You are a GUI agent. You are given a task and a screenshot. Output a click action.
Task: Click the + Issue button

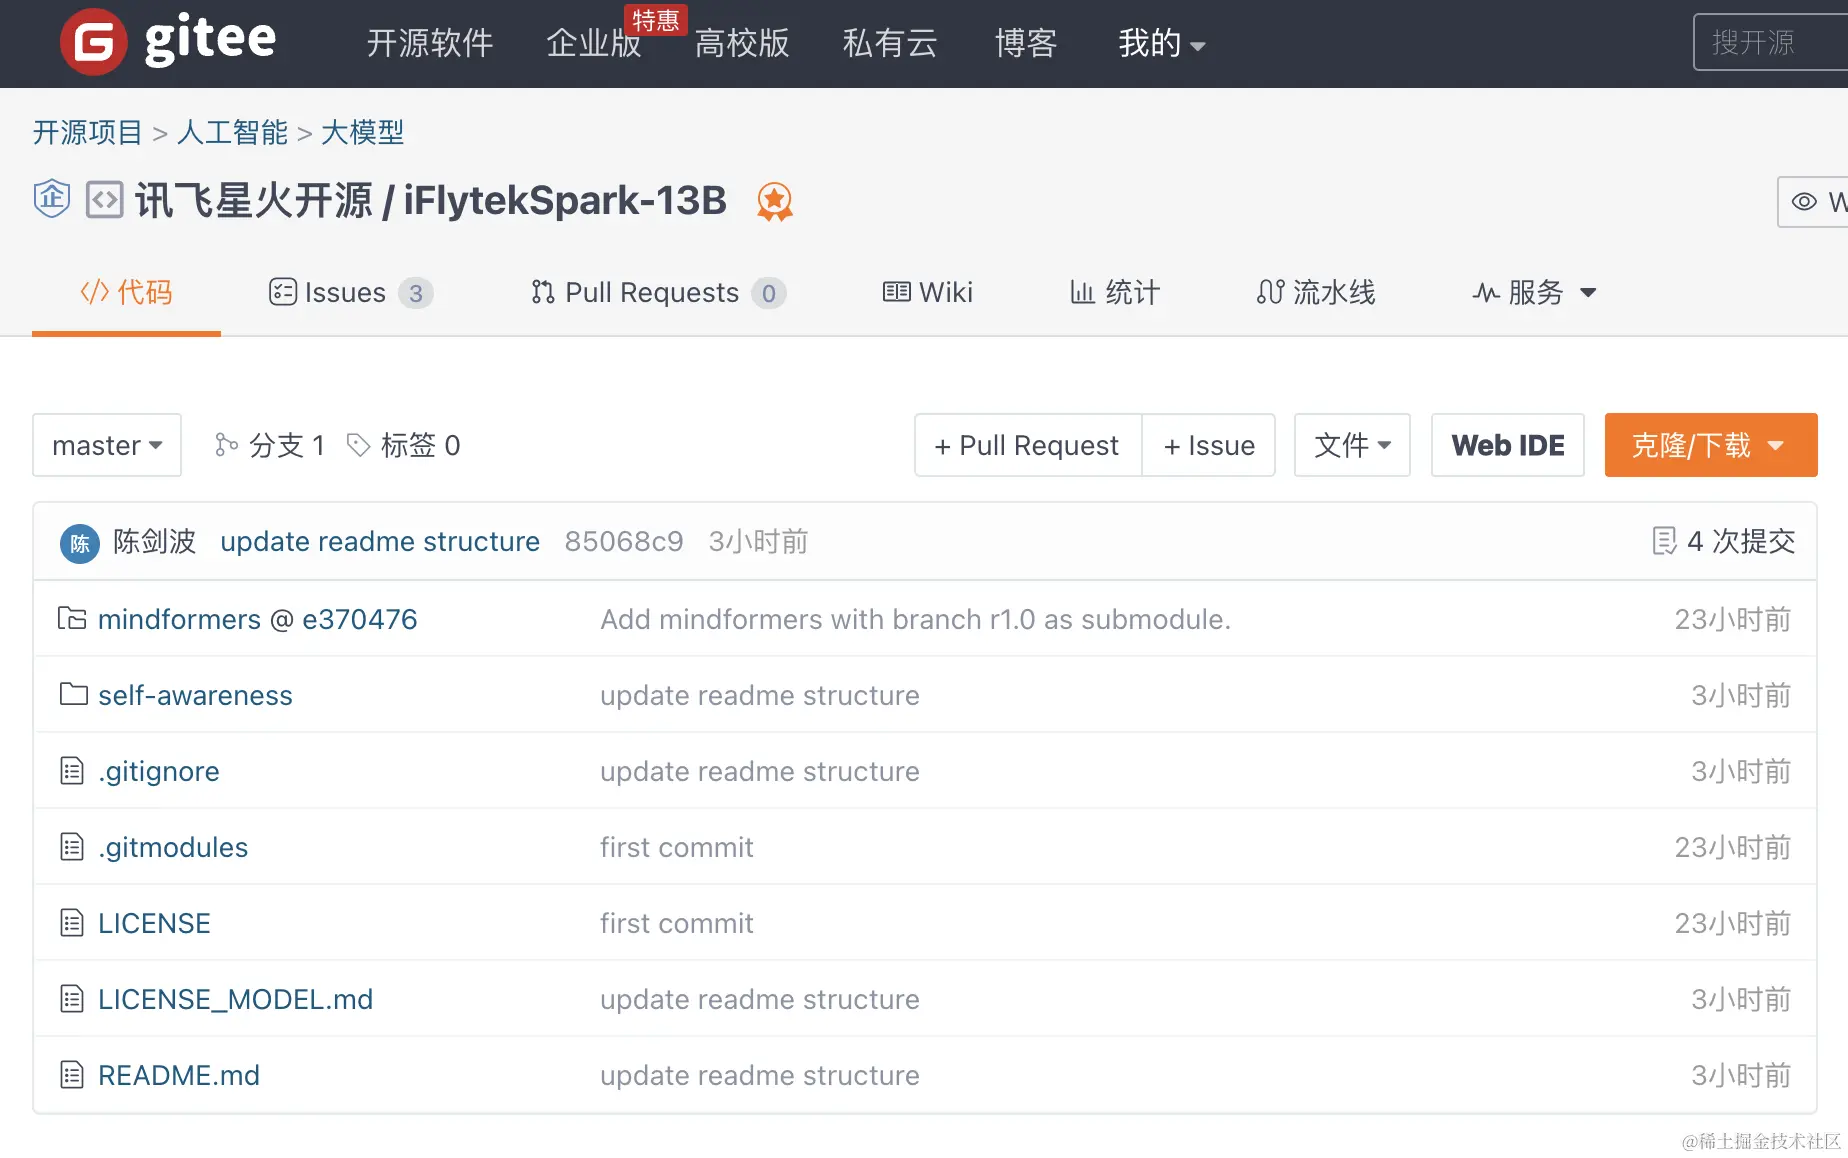point(1209,445)
